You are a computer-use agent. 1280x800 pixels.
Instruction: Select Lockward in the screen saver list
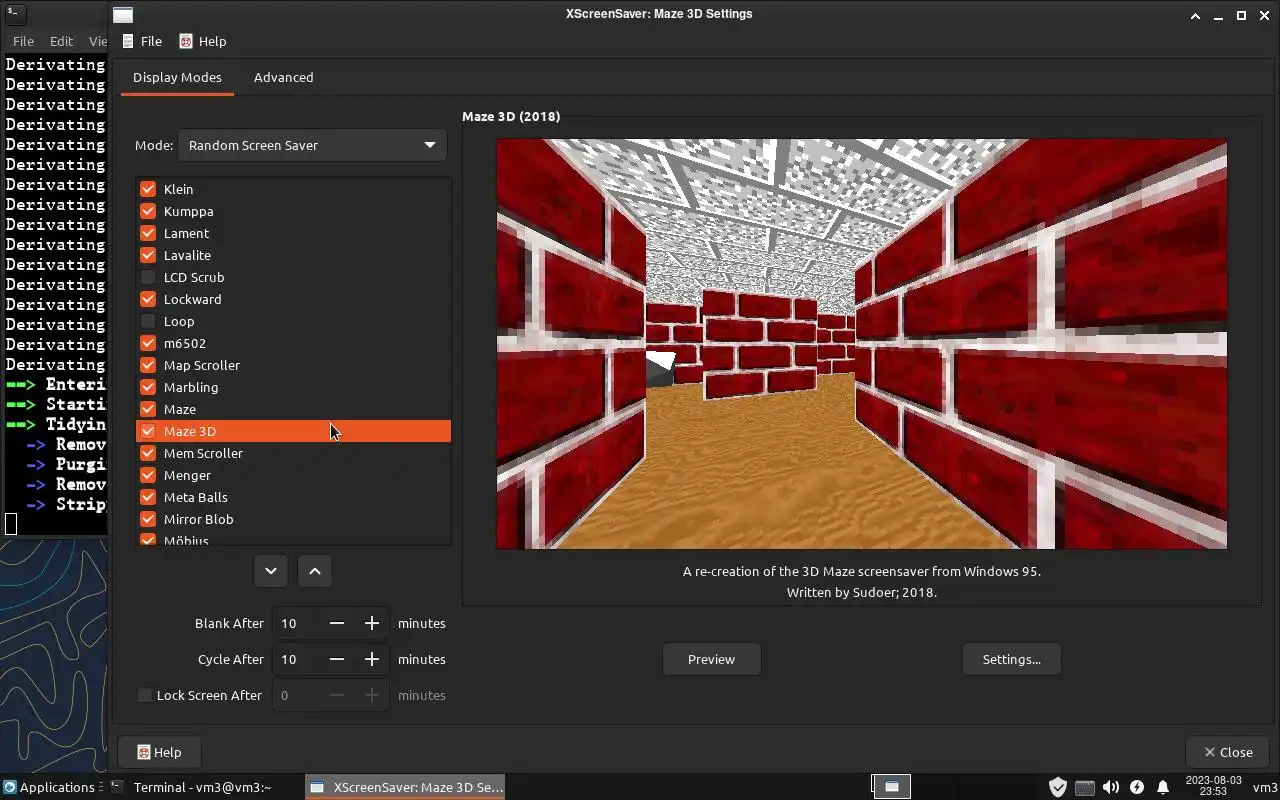293,299
